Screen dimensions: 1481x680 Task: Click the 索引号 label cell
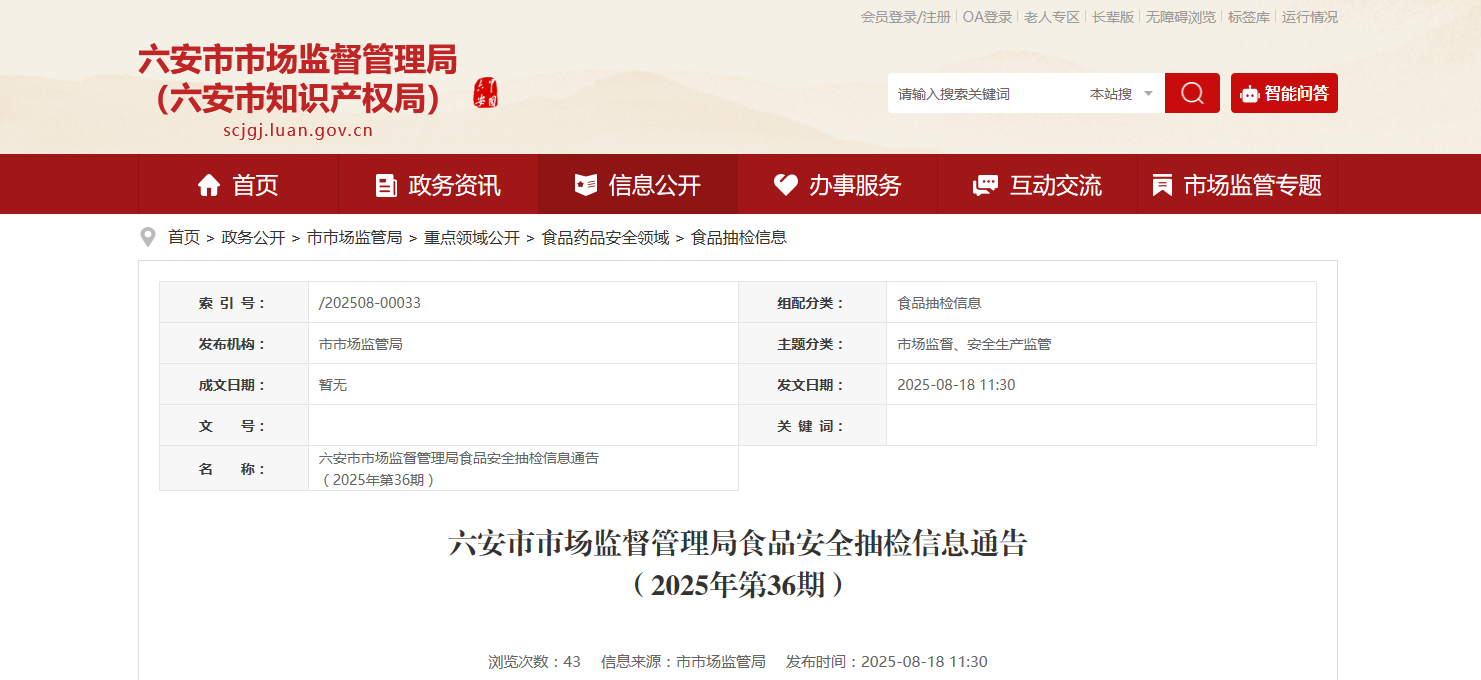pos(234,302)
